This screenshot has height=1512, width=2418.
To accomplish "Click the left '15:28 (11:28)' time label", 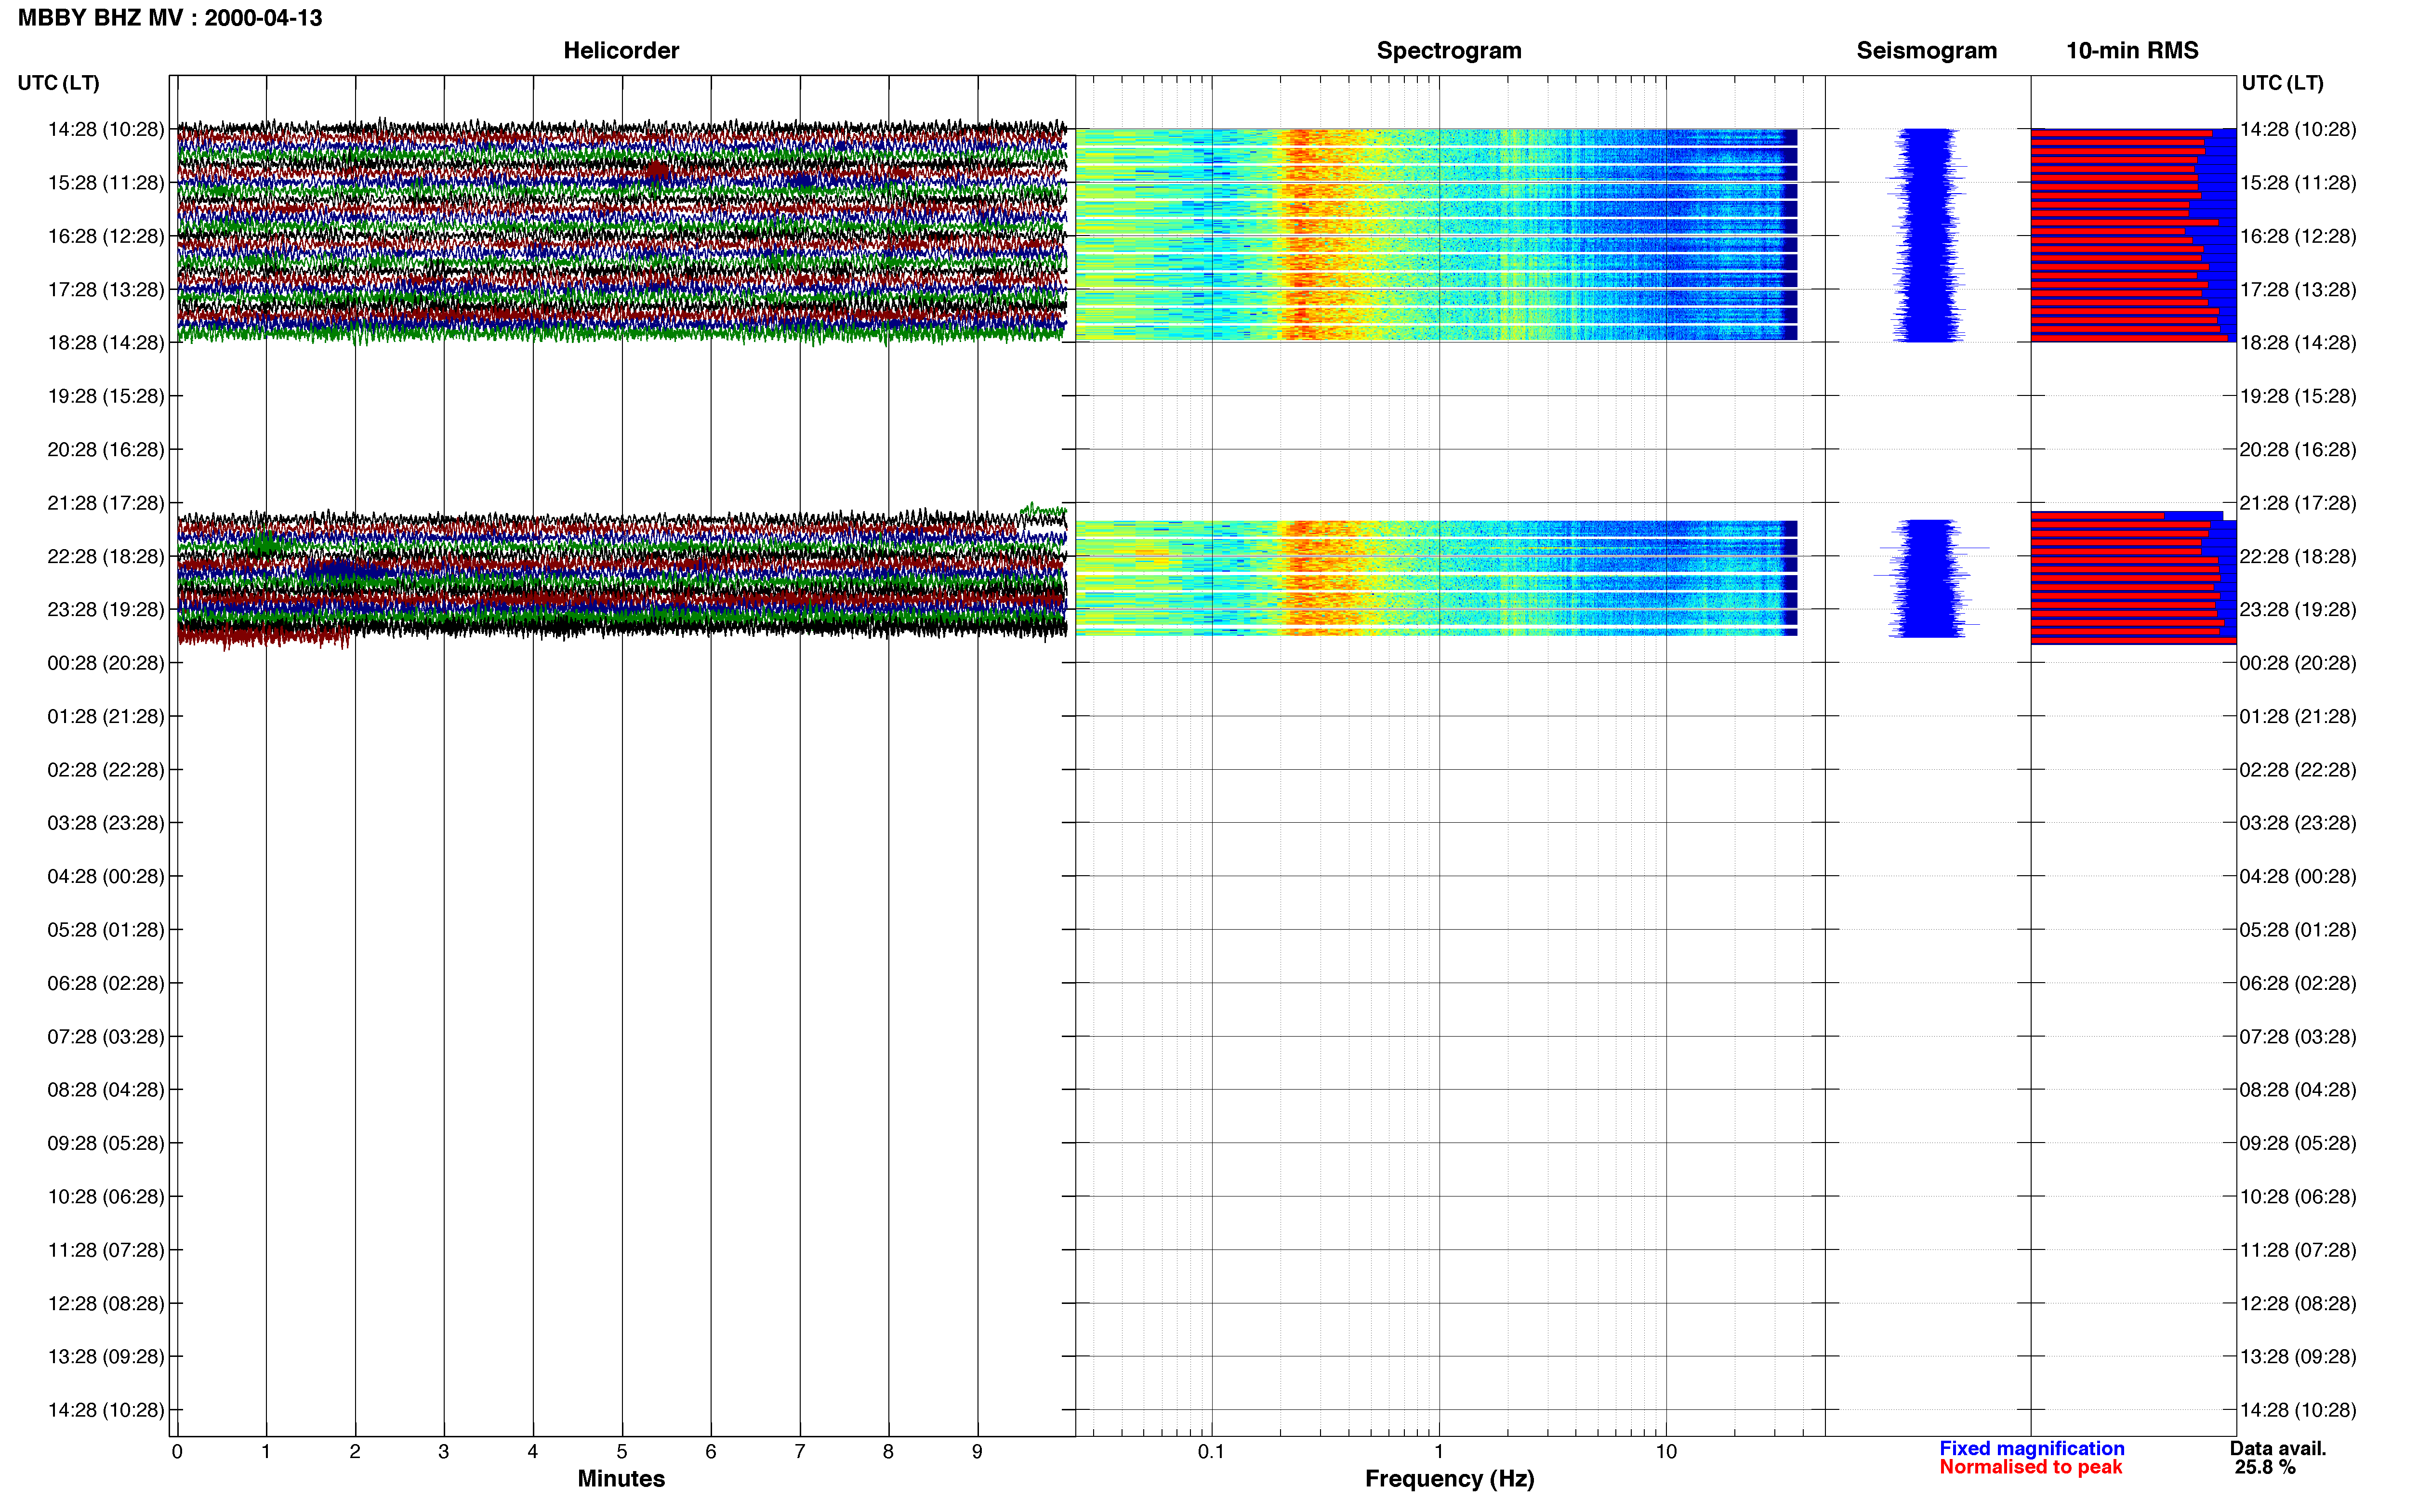I will (x=105, y=183).
